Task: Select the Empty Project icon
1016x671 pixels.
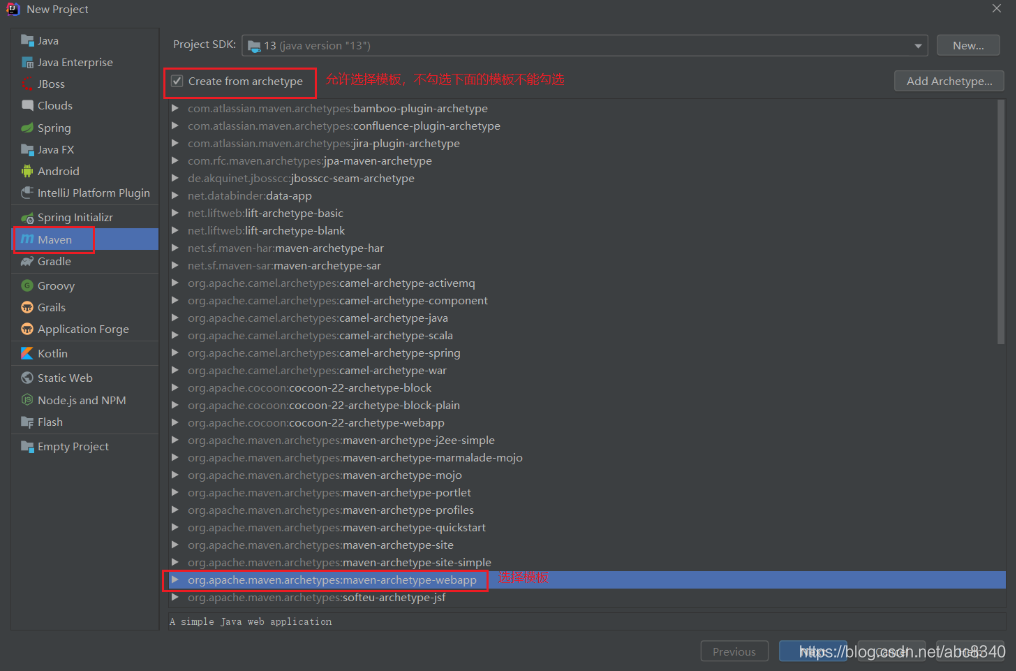Action: [x=27, y=446]
